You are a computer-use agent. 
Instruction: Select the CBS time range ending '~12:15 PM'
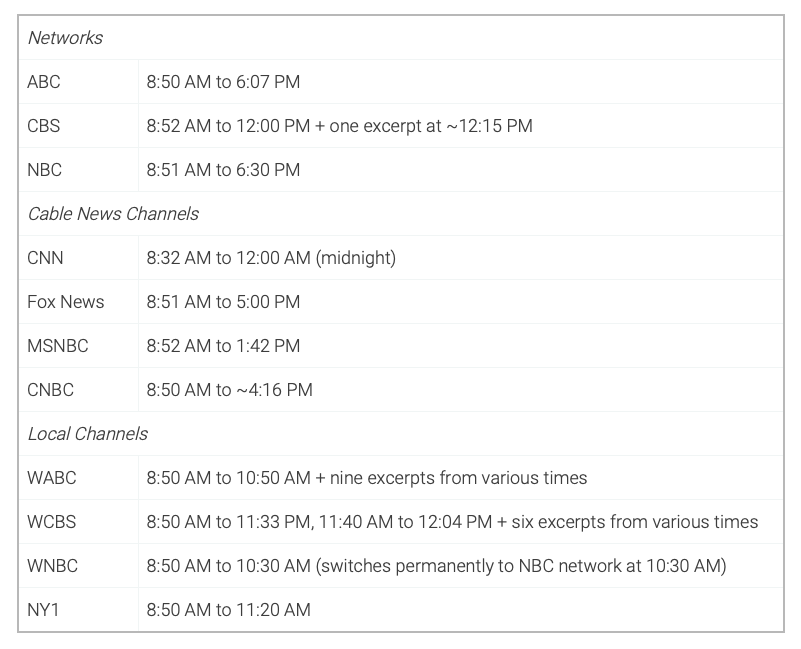click(340, 126)
